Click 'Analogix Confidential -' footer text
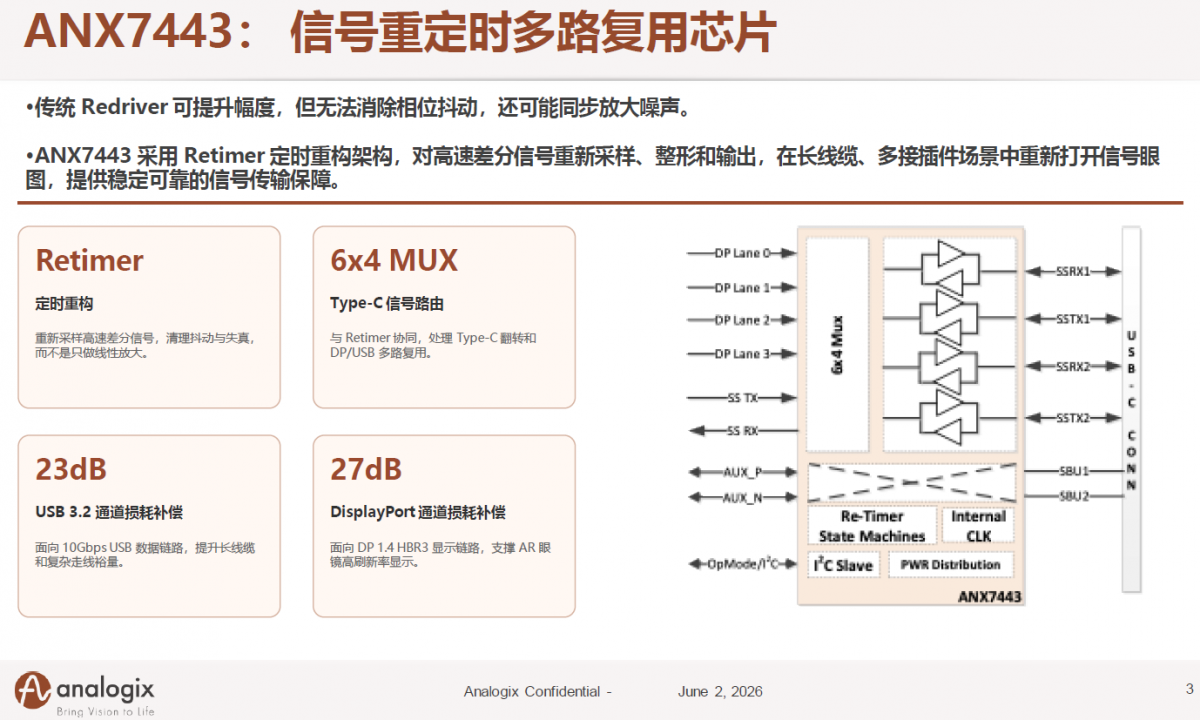Screen dimensions: 1200x720 click(538, 692)
